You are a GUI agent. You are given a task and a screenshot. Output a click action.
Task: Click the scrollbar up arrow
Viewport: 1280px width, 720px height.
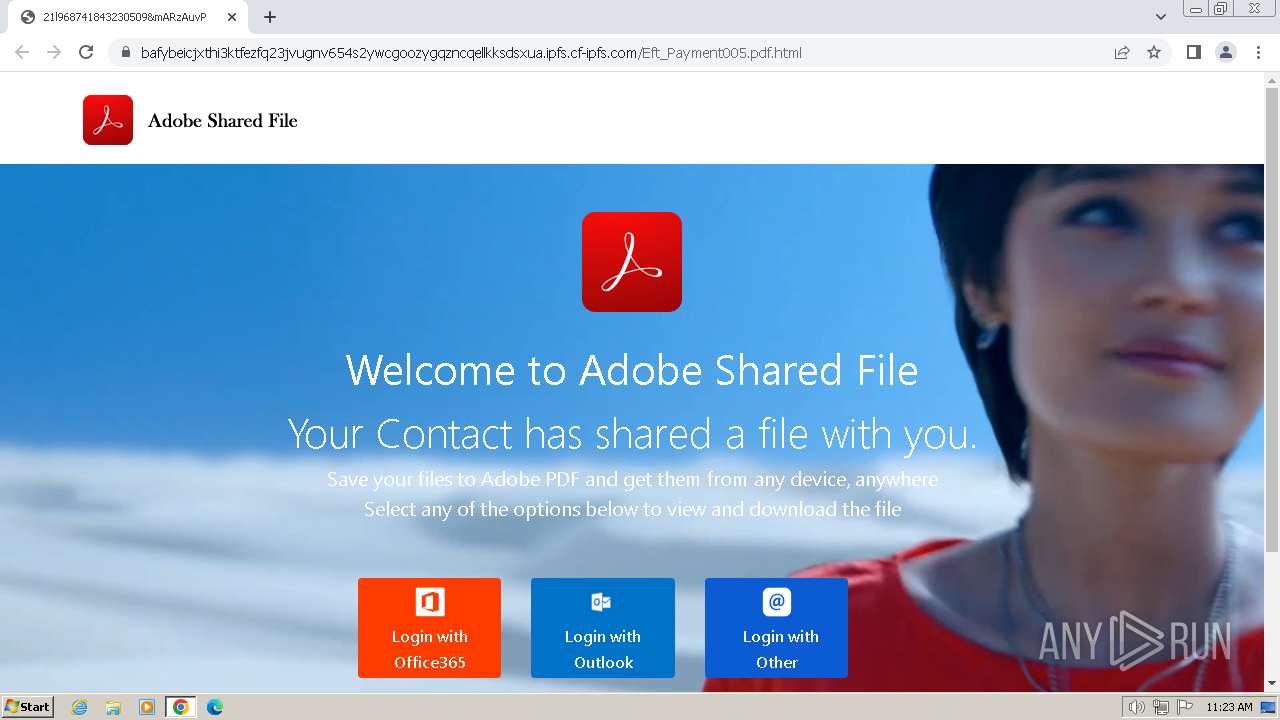click(x=1272, y=79)
